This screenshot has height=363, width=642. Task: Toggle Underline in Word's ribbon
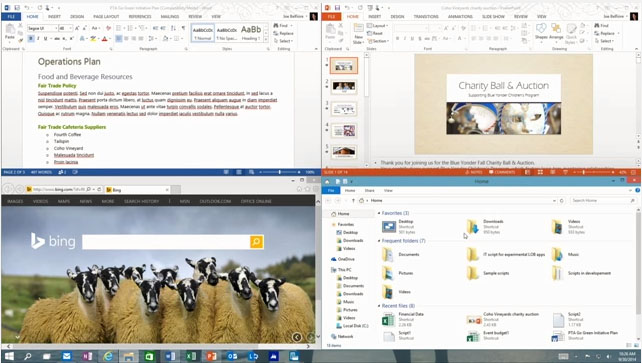pos(45,38)
